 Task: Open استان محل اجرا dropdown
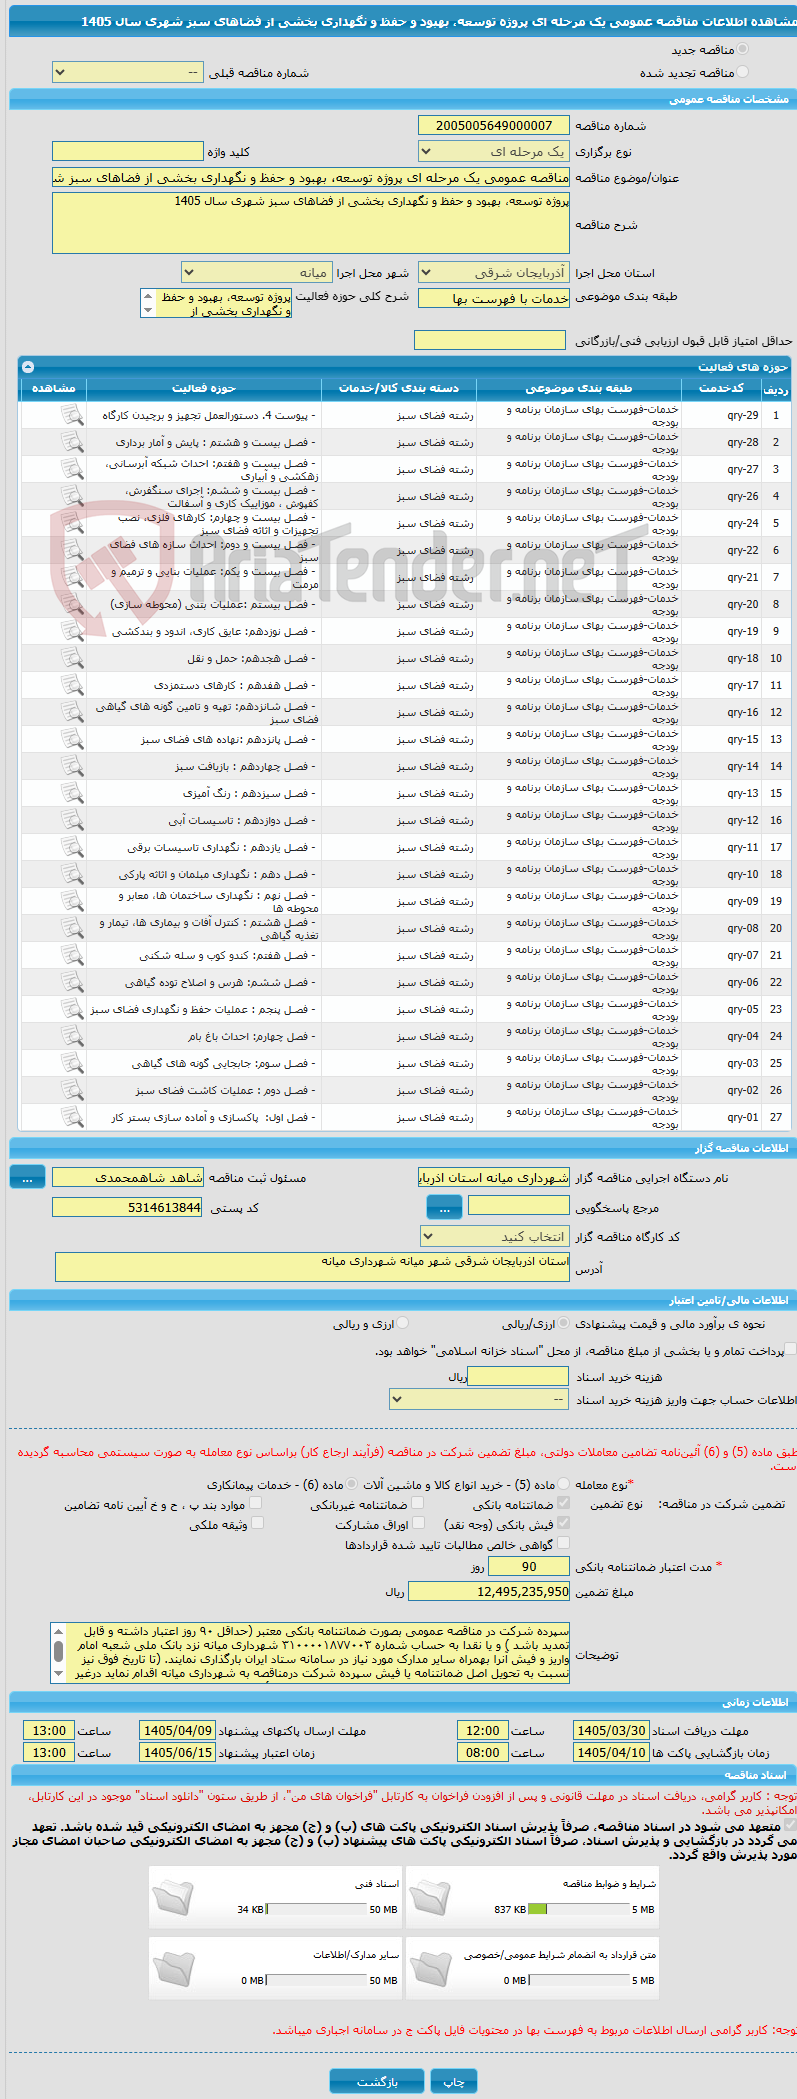(x=494, y=273)
